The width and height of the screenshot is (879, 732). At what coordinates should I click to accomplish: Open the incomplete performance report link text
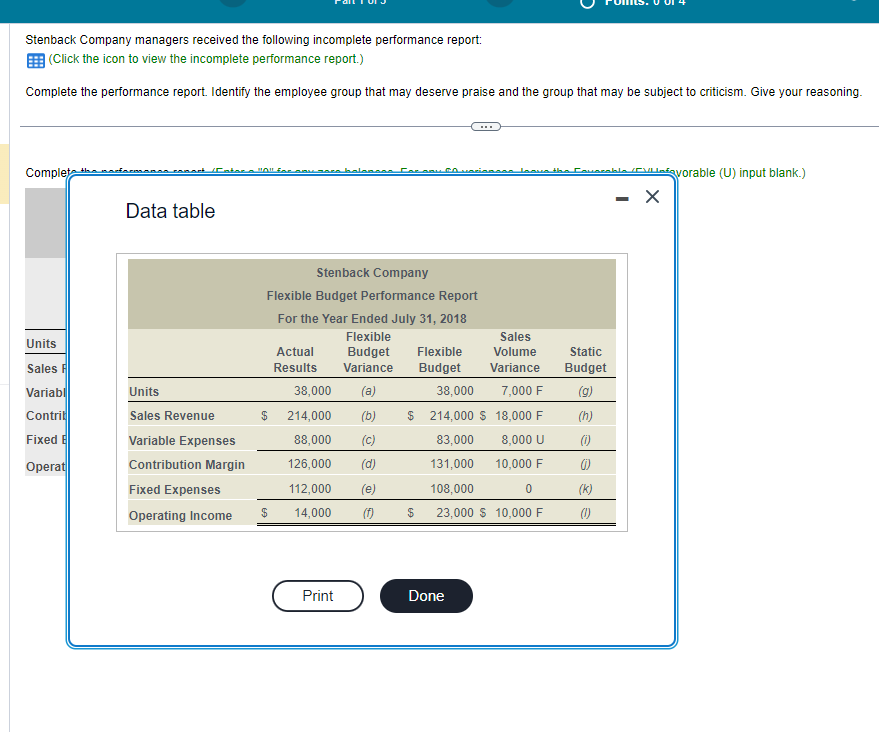206,59
